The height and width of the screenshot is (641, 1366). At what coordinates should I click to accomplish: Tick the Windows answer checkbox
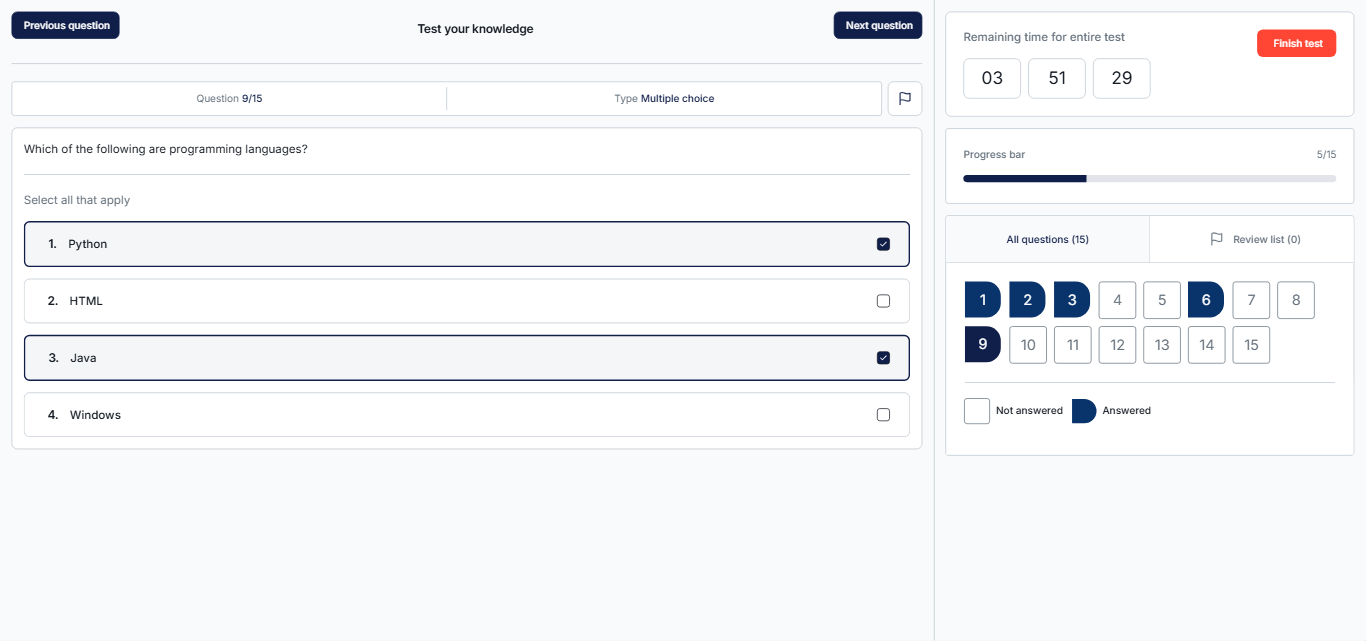click(x=883, y=415)
